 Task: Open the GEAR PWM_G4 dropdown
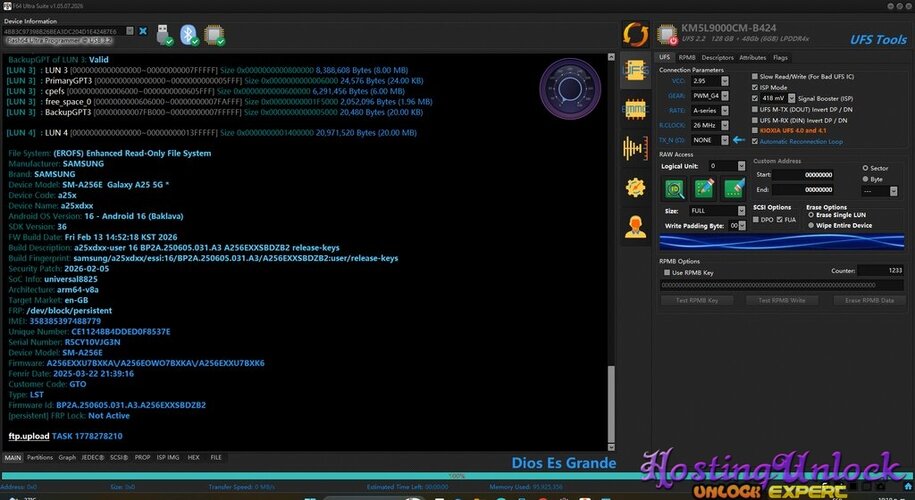[x=710, y=96]
